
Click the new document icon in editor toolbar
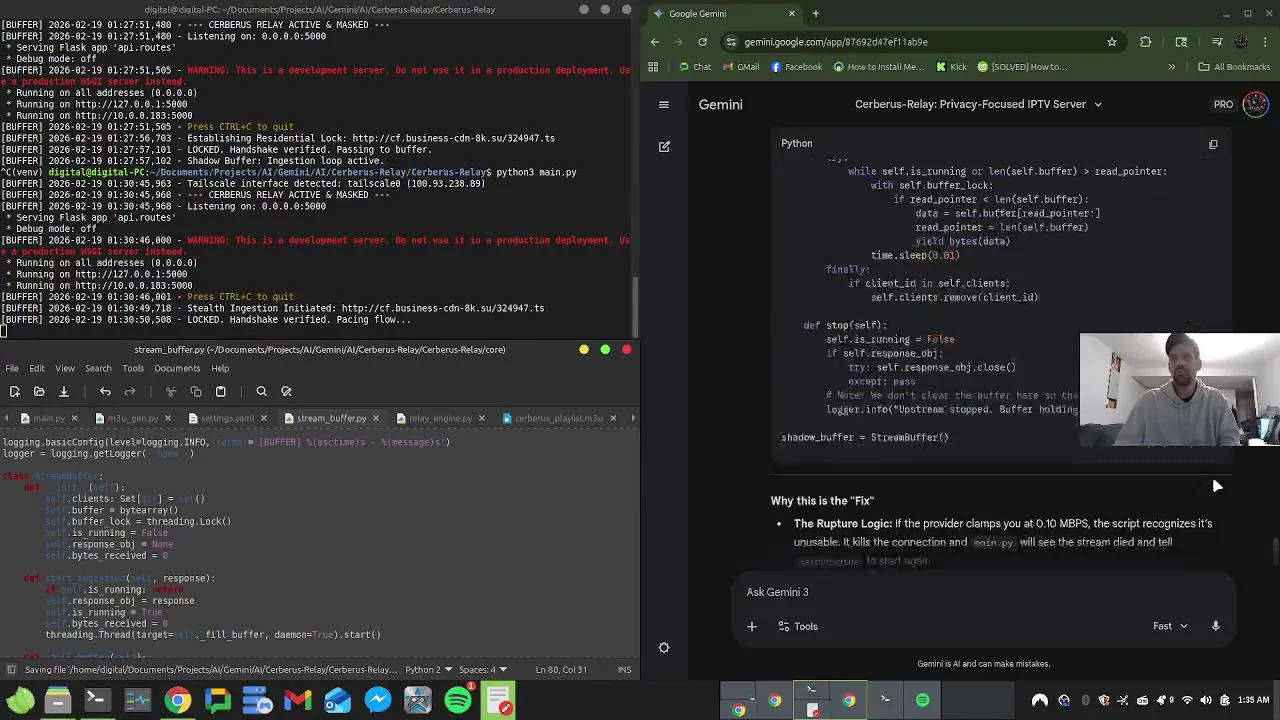[14, 391]
